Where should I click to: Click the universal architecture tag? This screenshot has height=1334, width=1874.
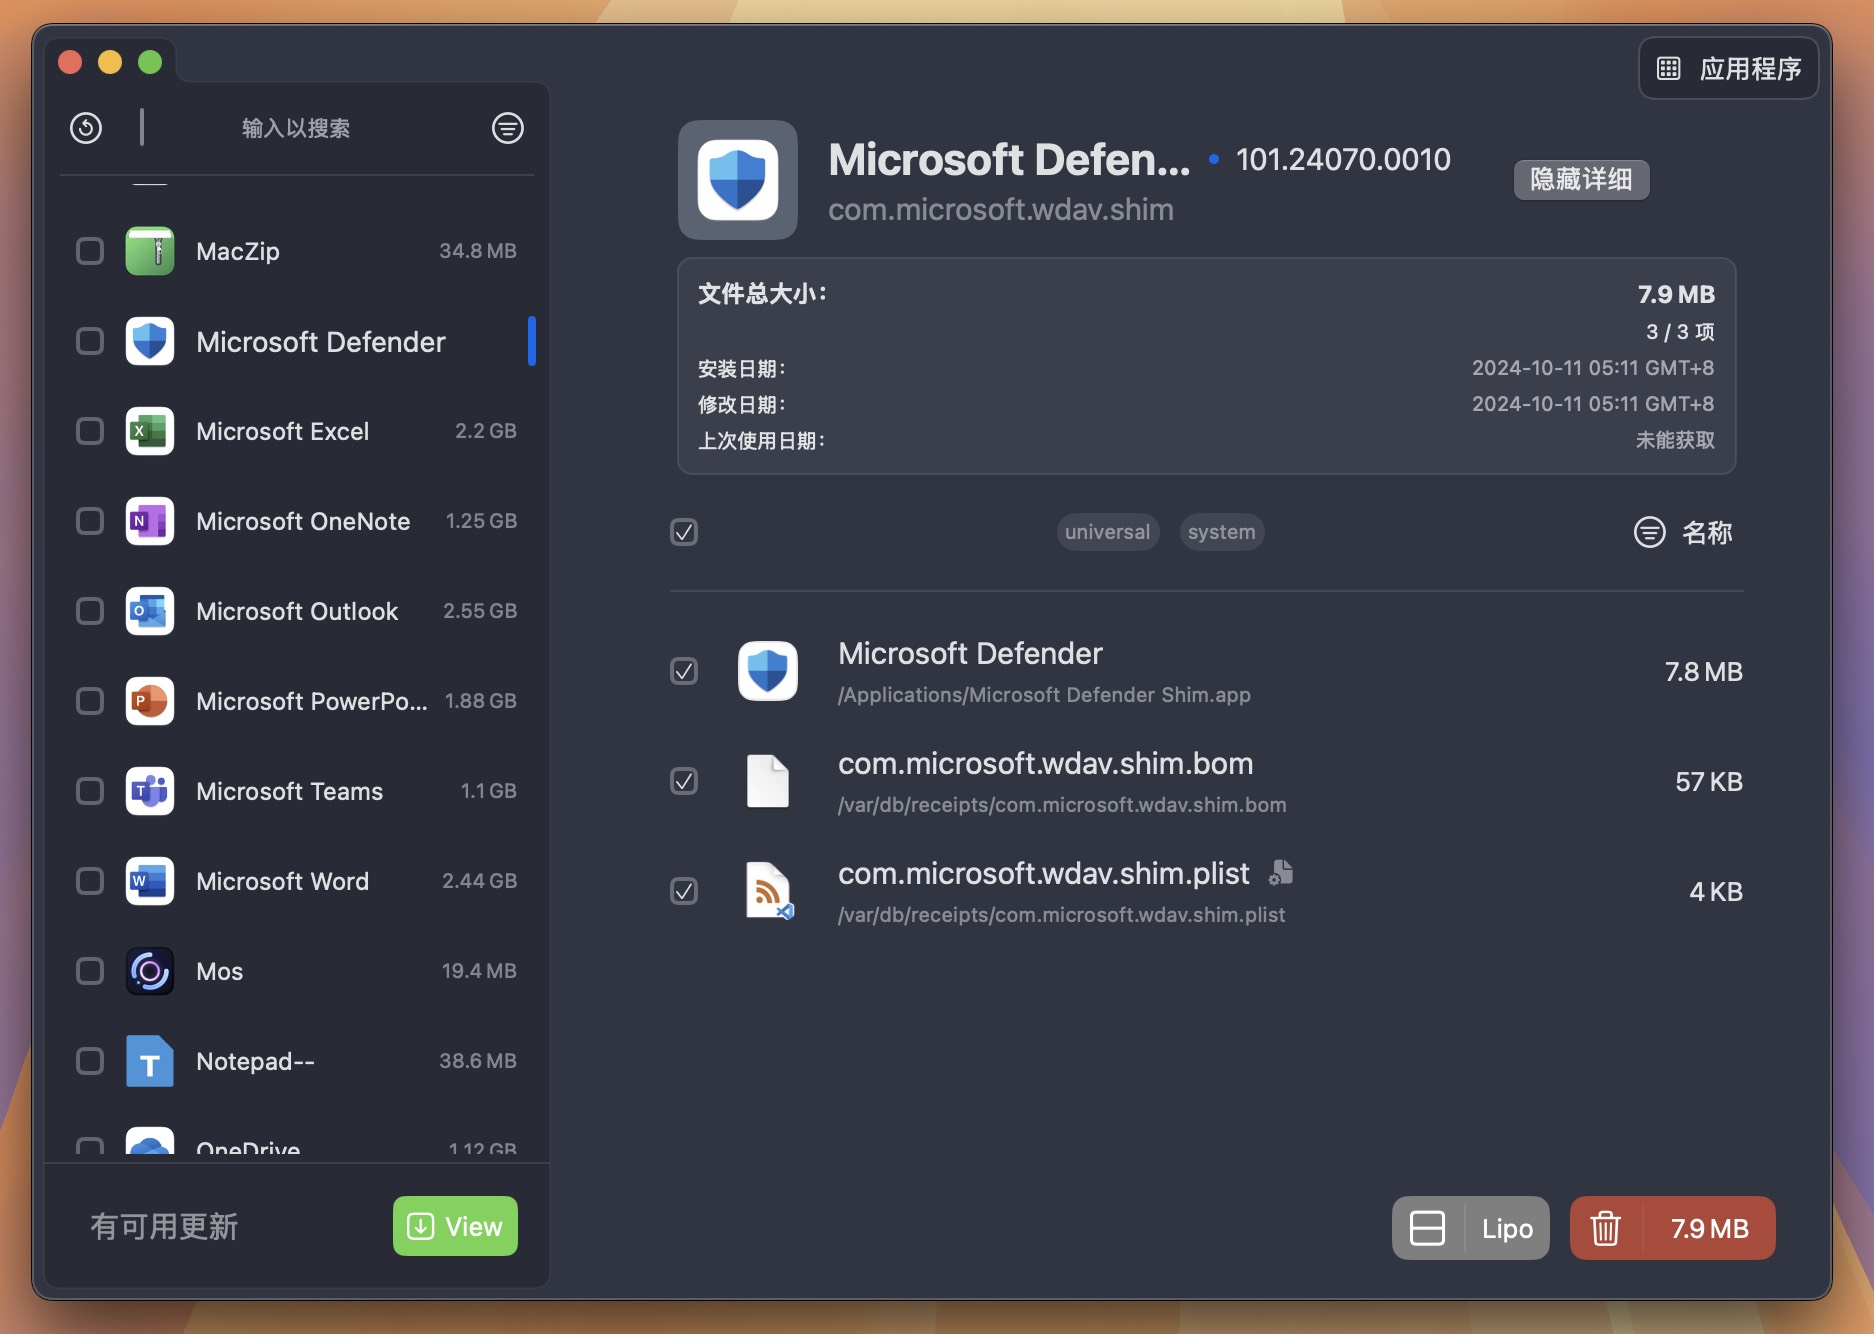point(1107,532)
